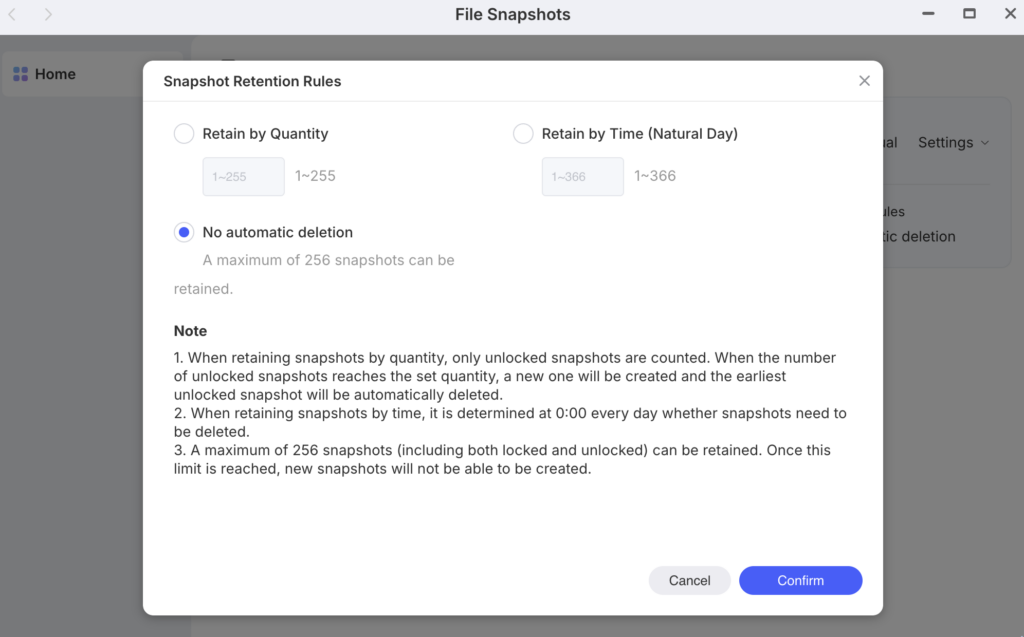Expand the chevron beside Settings
The height and width of the screenshot is (637, 1024).
[x=985, y=143]
